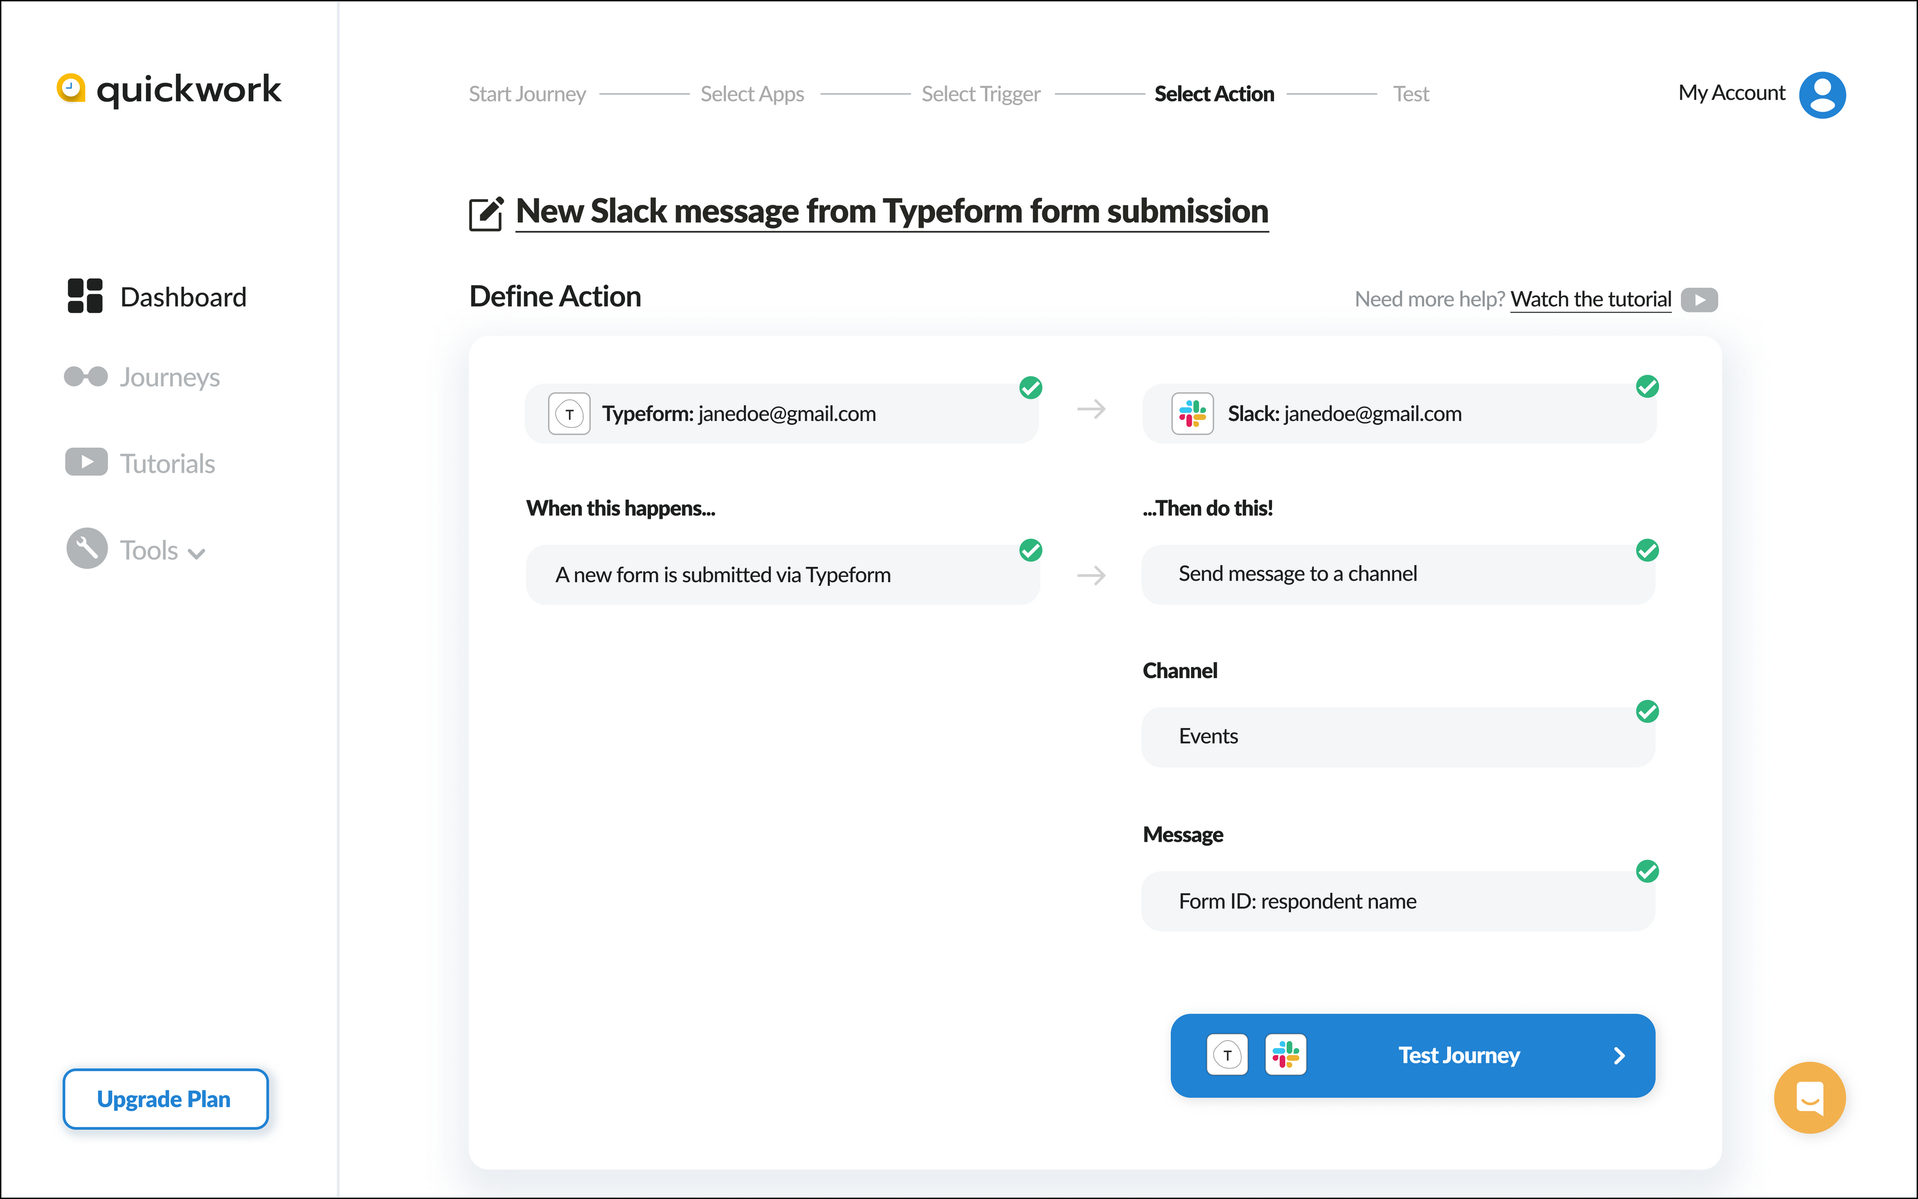The width and height of the screenshot is (1918, 1199).
Task: Click arrow between Typeform and Slack connections
Action: coord(1091,409)
